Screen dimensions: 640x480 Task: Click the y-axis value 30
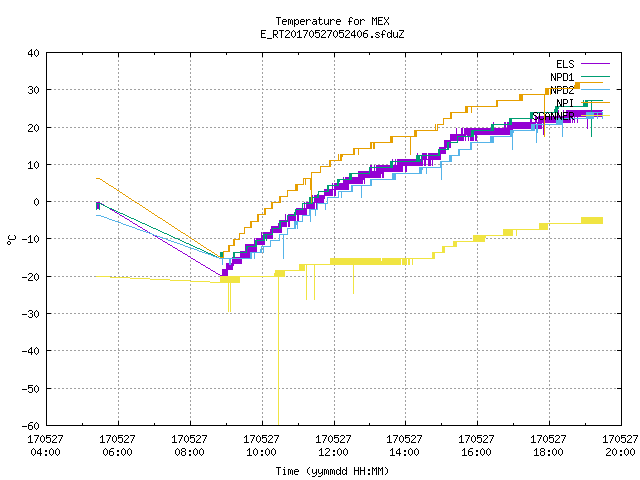click(33, 90)
